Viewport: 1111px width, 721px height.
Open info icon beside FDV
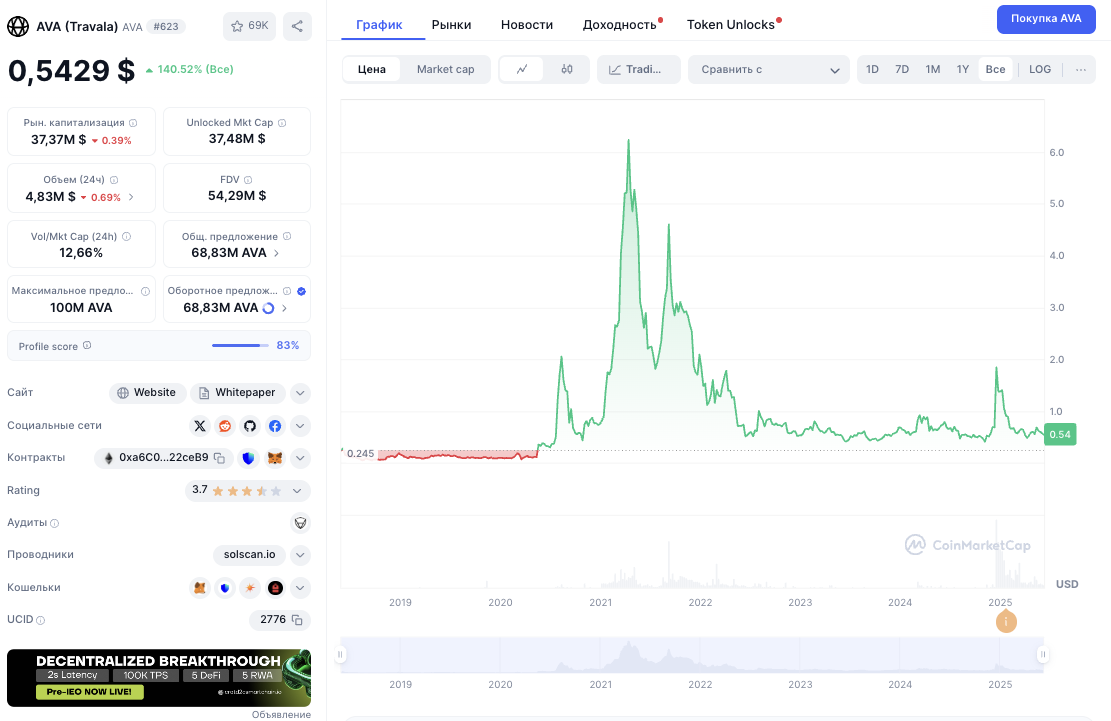(x=248, y=180)
